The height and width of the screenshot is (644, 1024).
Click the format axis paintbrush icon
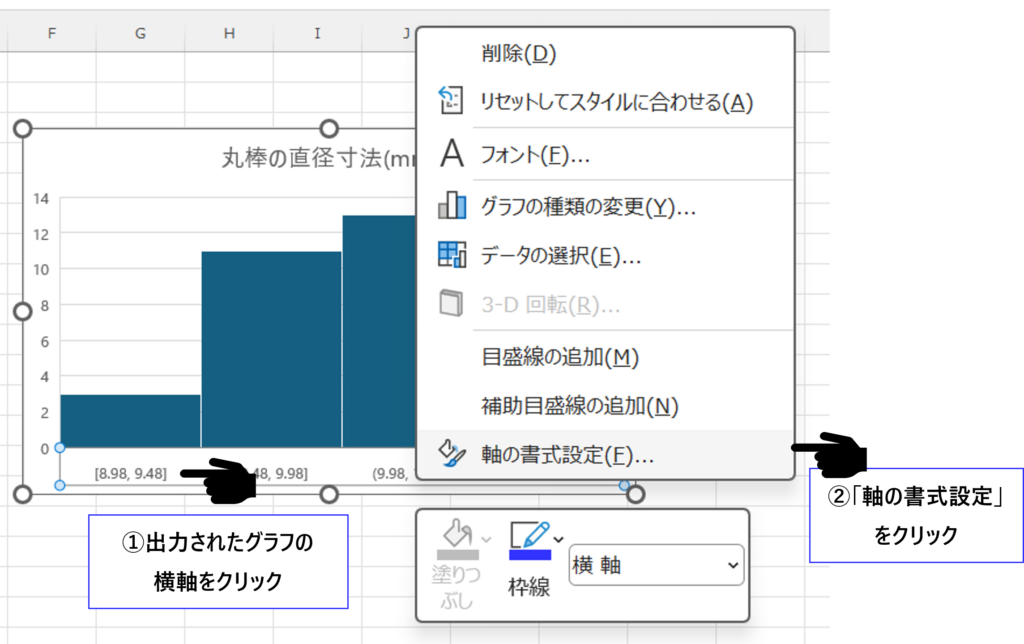tap(452, 454)
